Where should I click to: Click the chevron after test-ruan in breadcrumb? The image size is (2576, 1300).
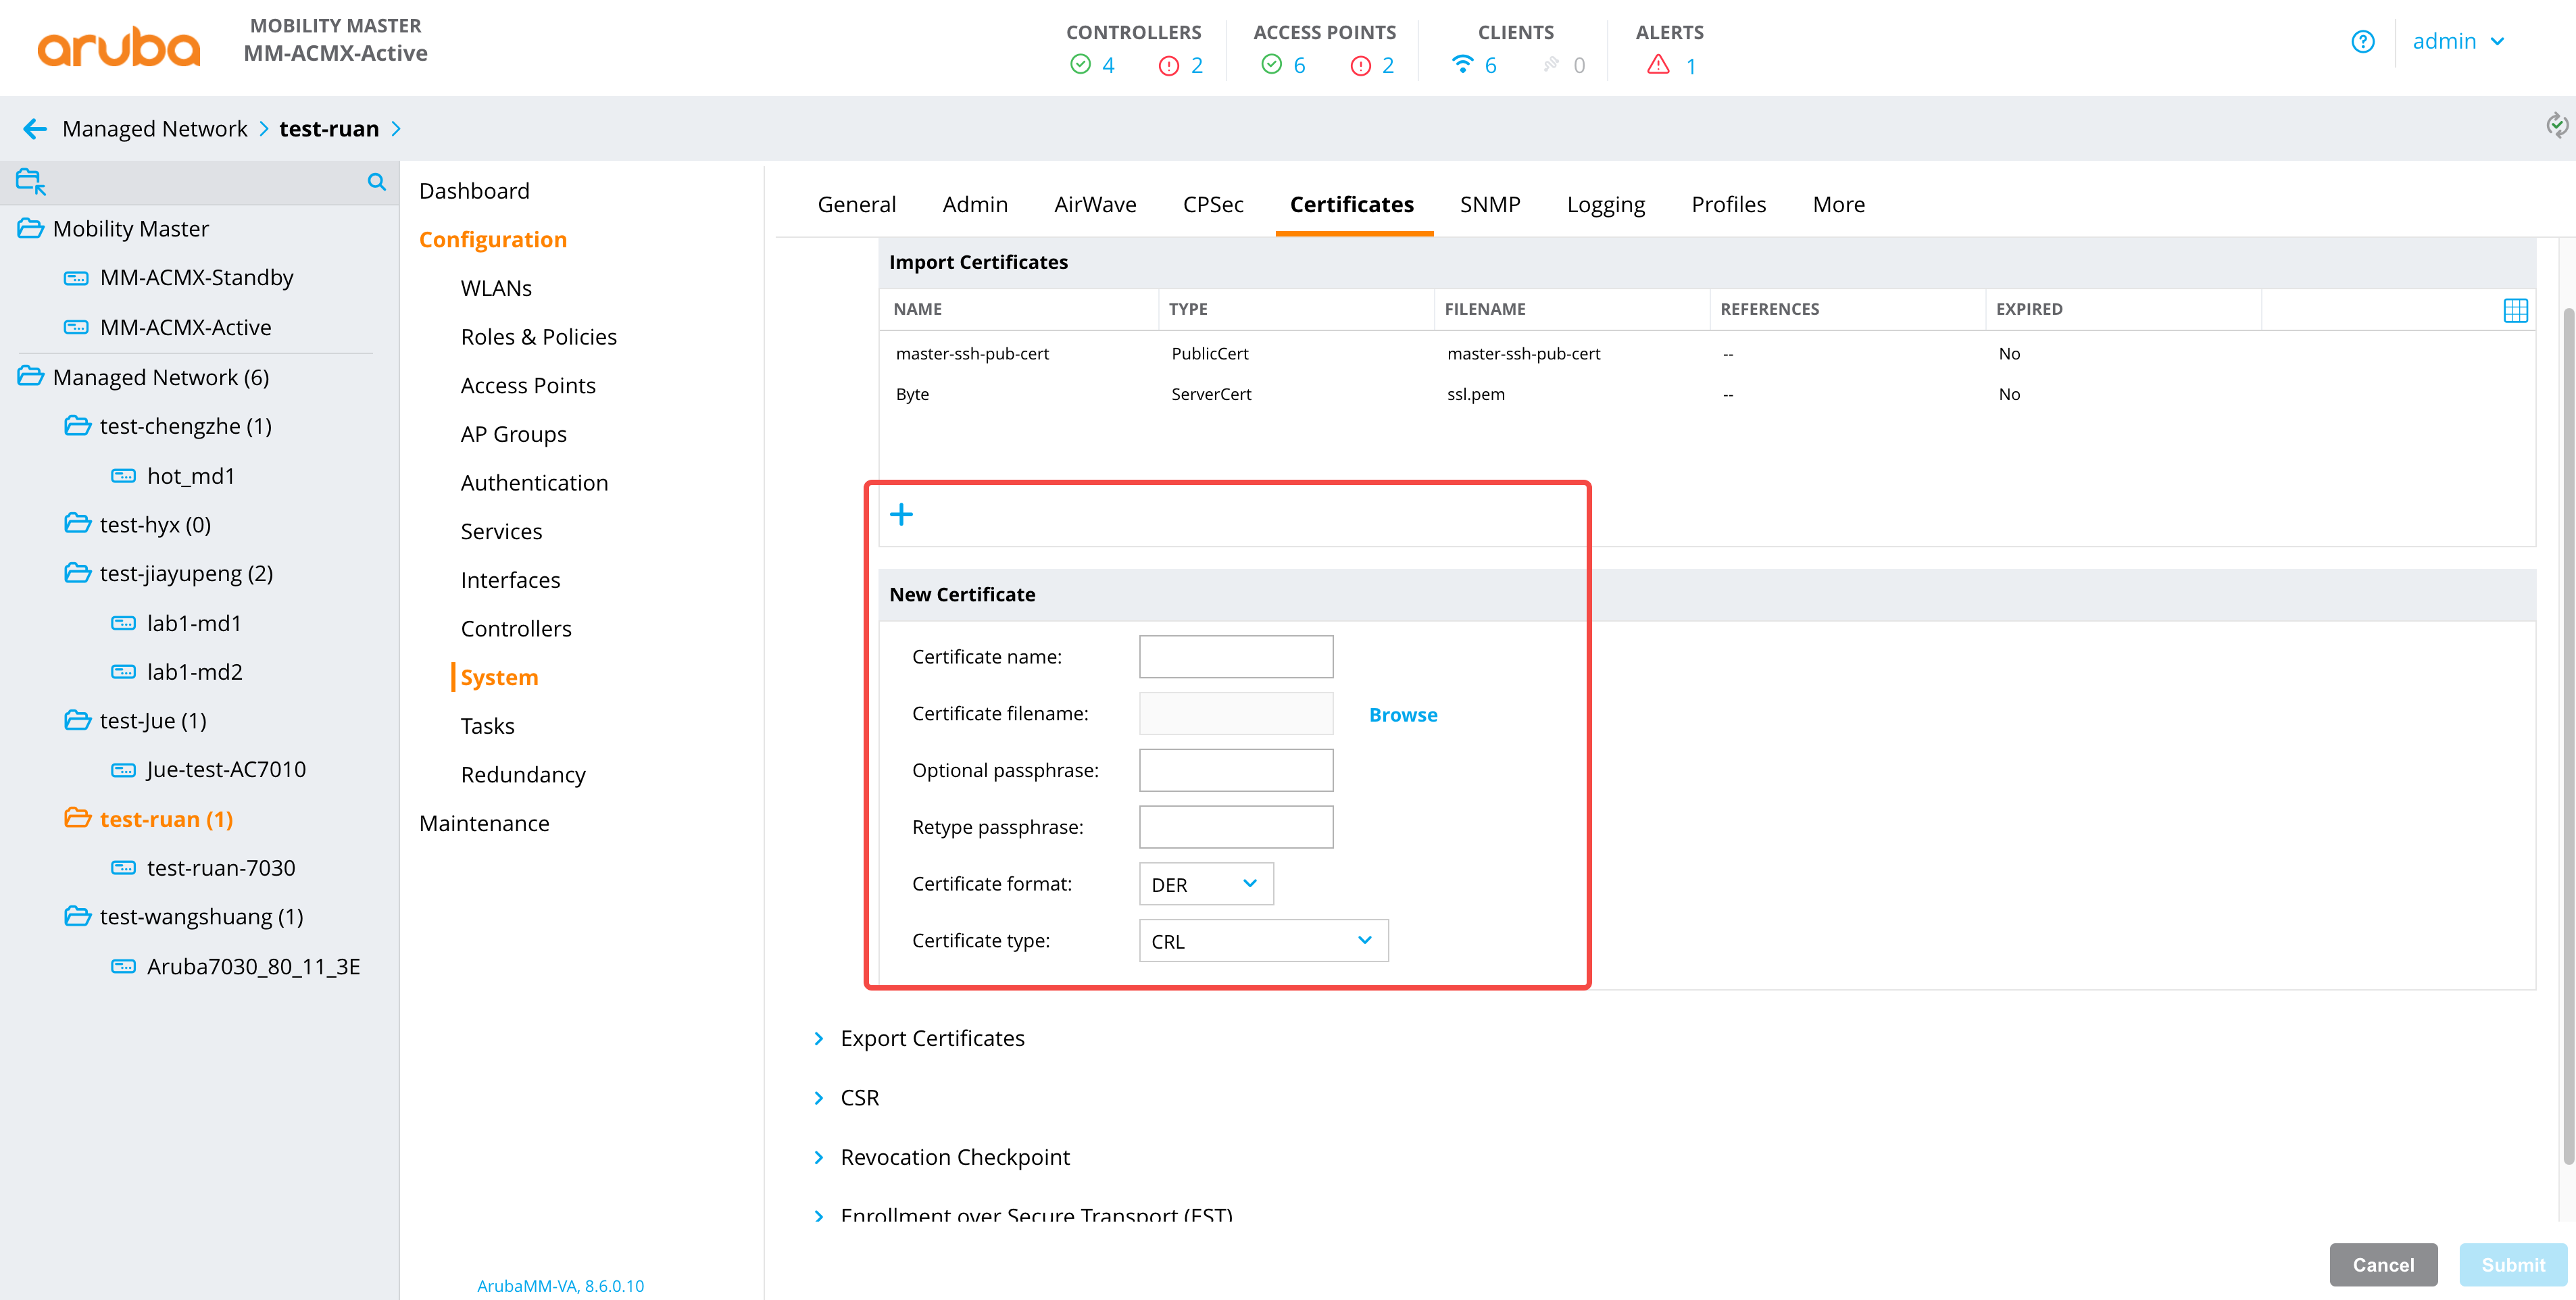point(396,129)
